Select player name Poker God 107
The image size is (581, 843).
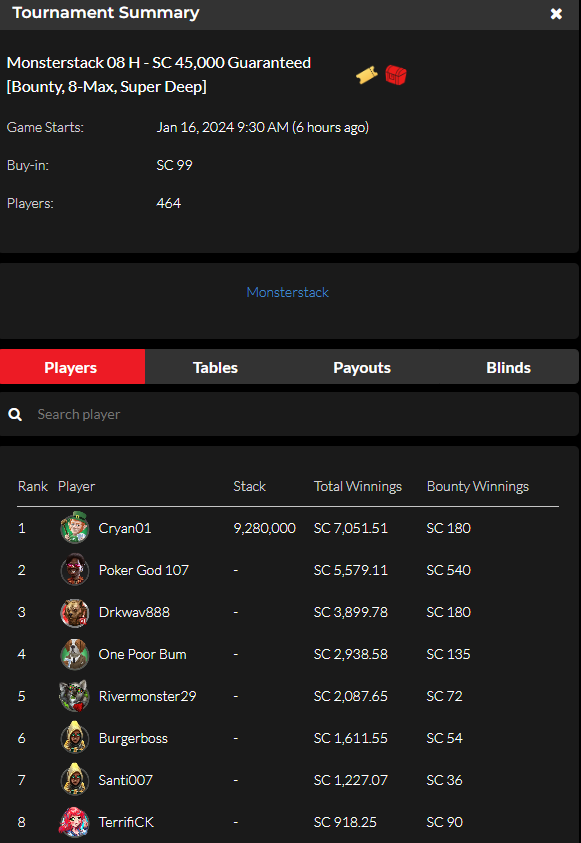[x=144, y=570]
